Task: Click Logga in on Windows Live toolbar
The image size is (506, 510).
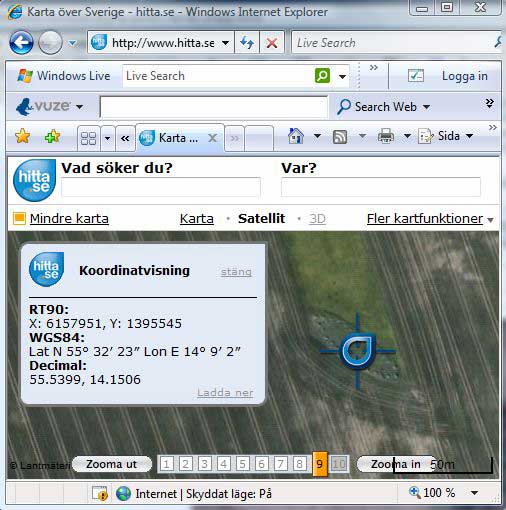Action: click(465, 76)
